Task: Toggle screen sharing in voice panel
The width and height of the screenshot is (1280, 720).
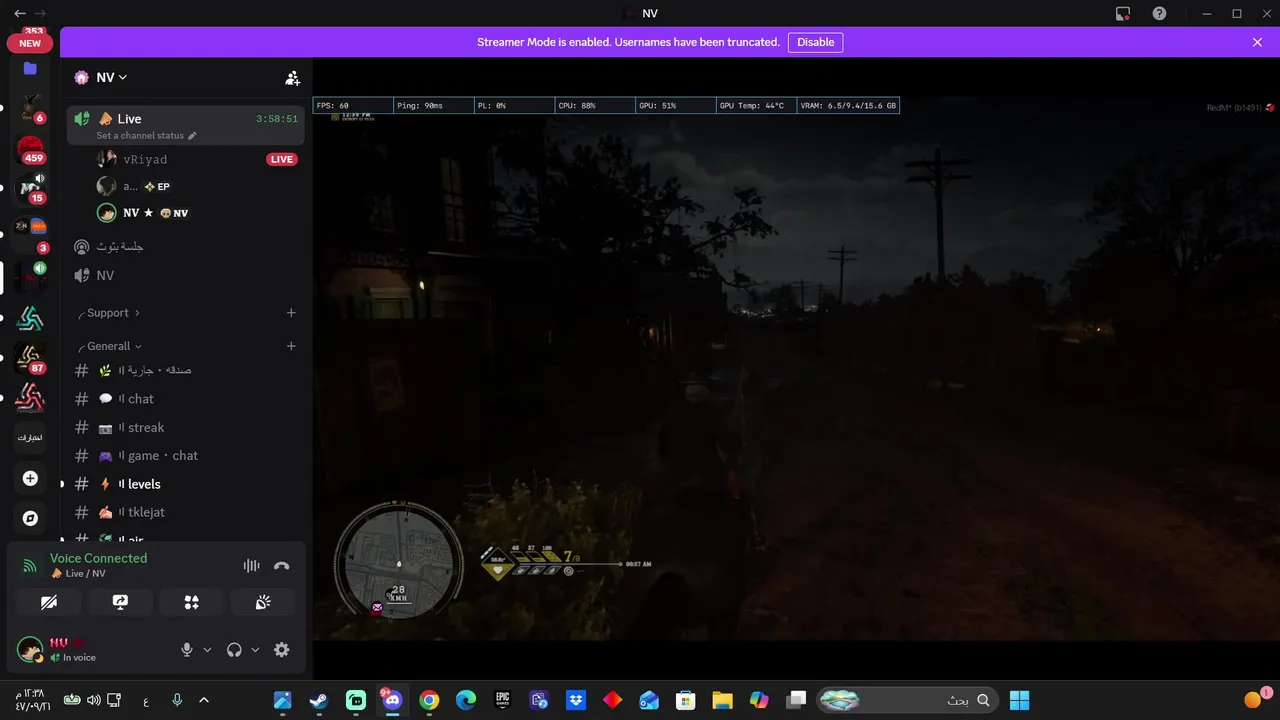Action: [120, 602]
